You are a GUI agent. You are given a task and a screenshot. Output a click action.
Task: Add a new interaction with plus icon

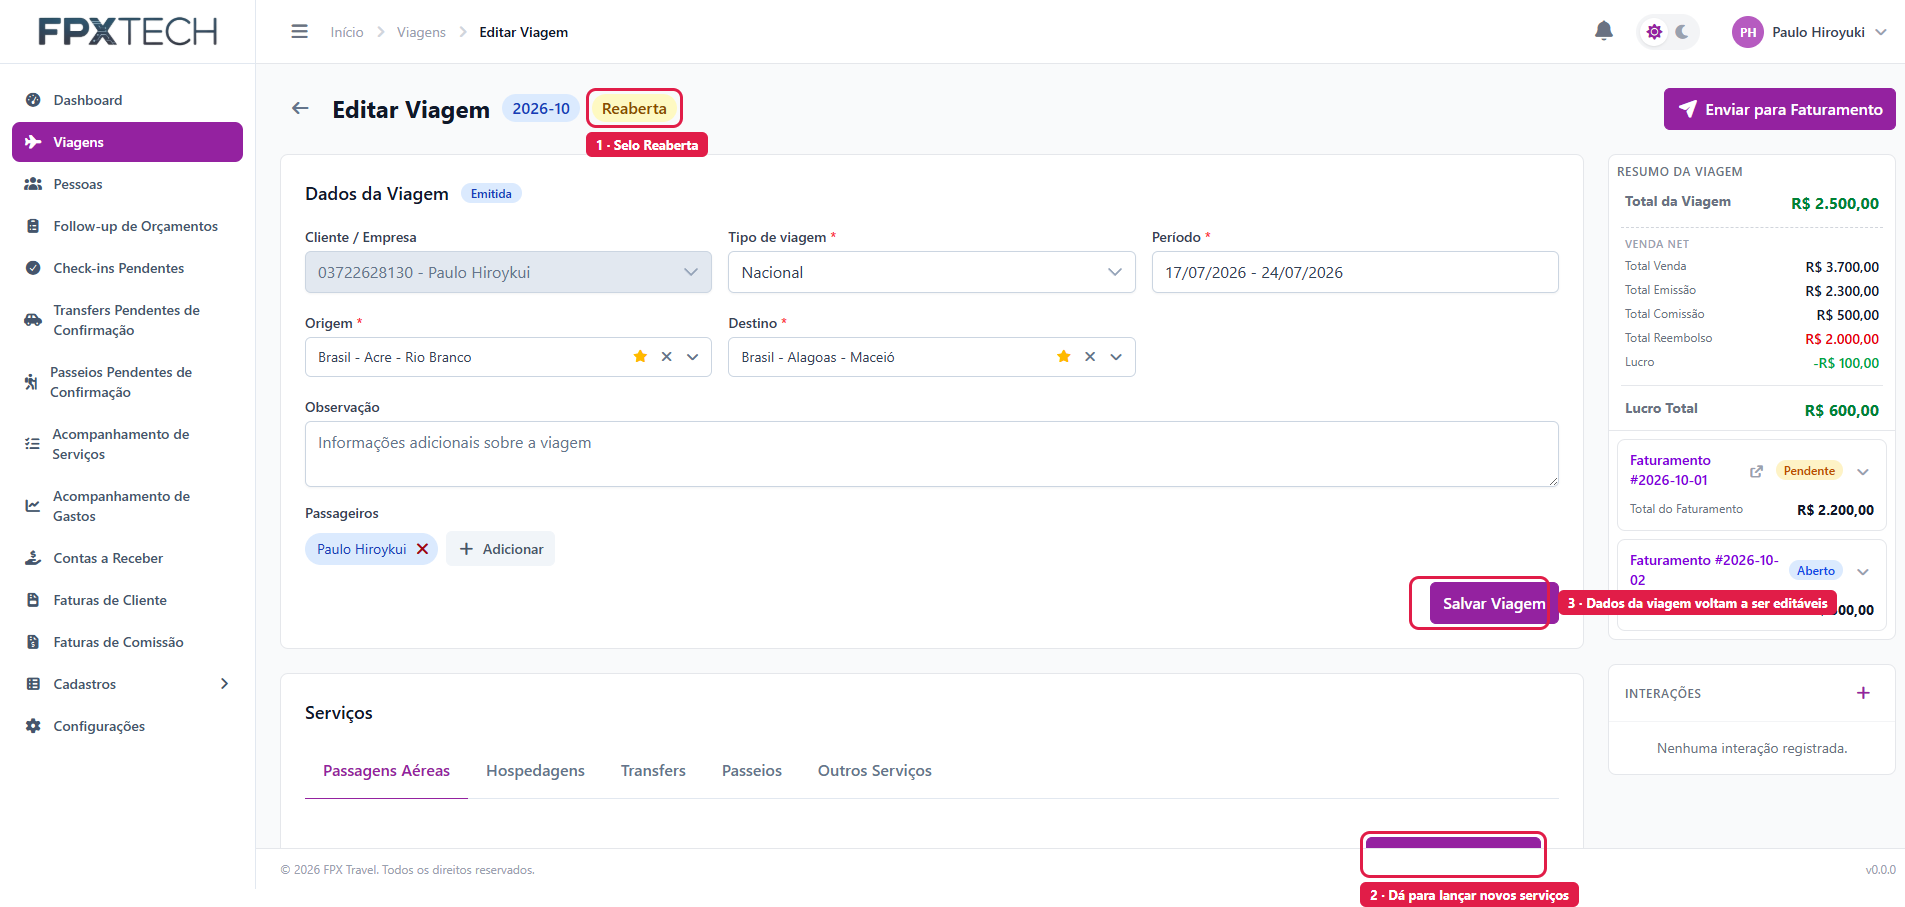coord(1863,693)
